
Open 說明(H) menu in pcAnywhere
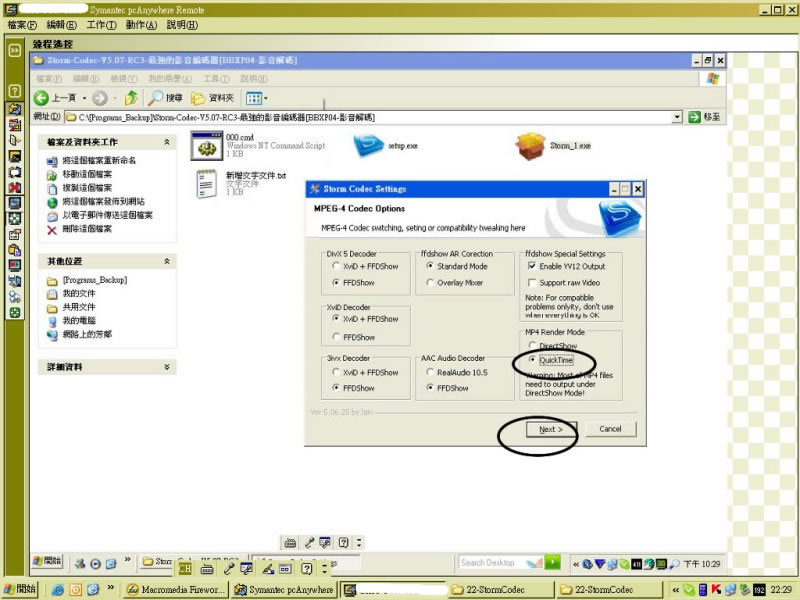coord(182,24)
